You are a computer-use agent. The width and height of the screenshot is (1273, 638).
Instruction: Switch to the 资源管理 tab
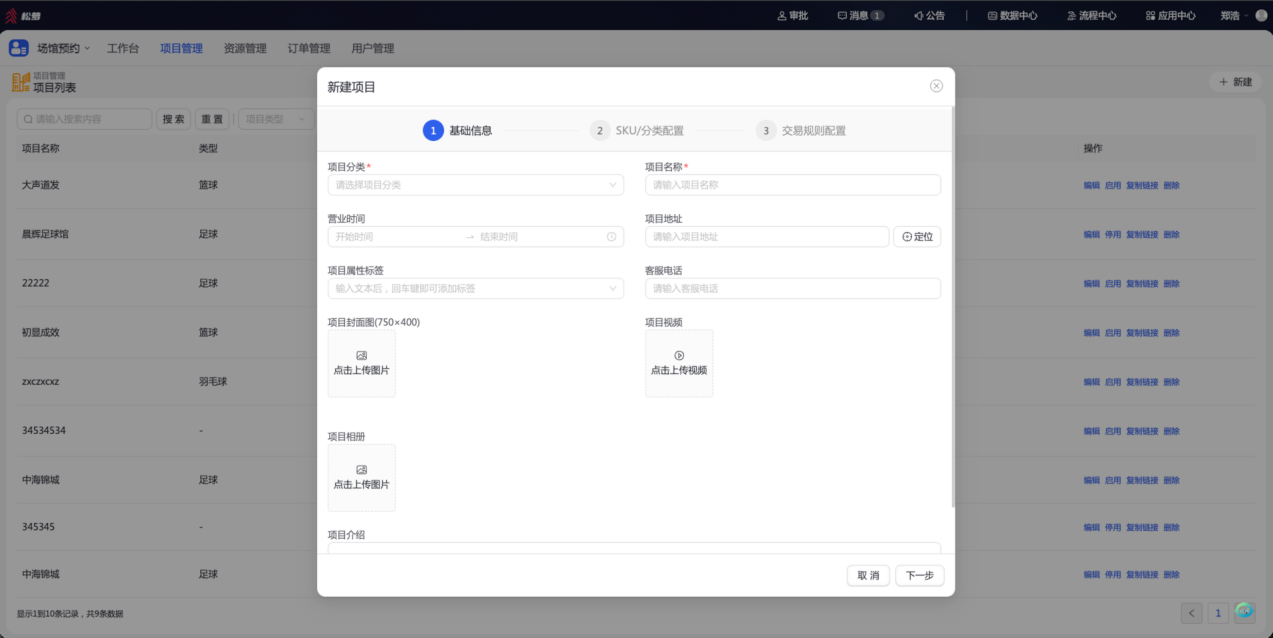[245, 48]
